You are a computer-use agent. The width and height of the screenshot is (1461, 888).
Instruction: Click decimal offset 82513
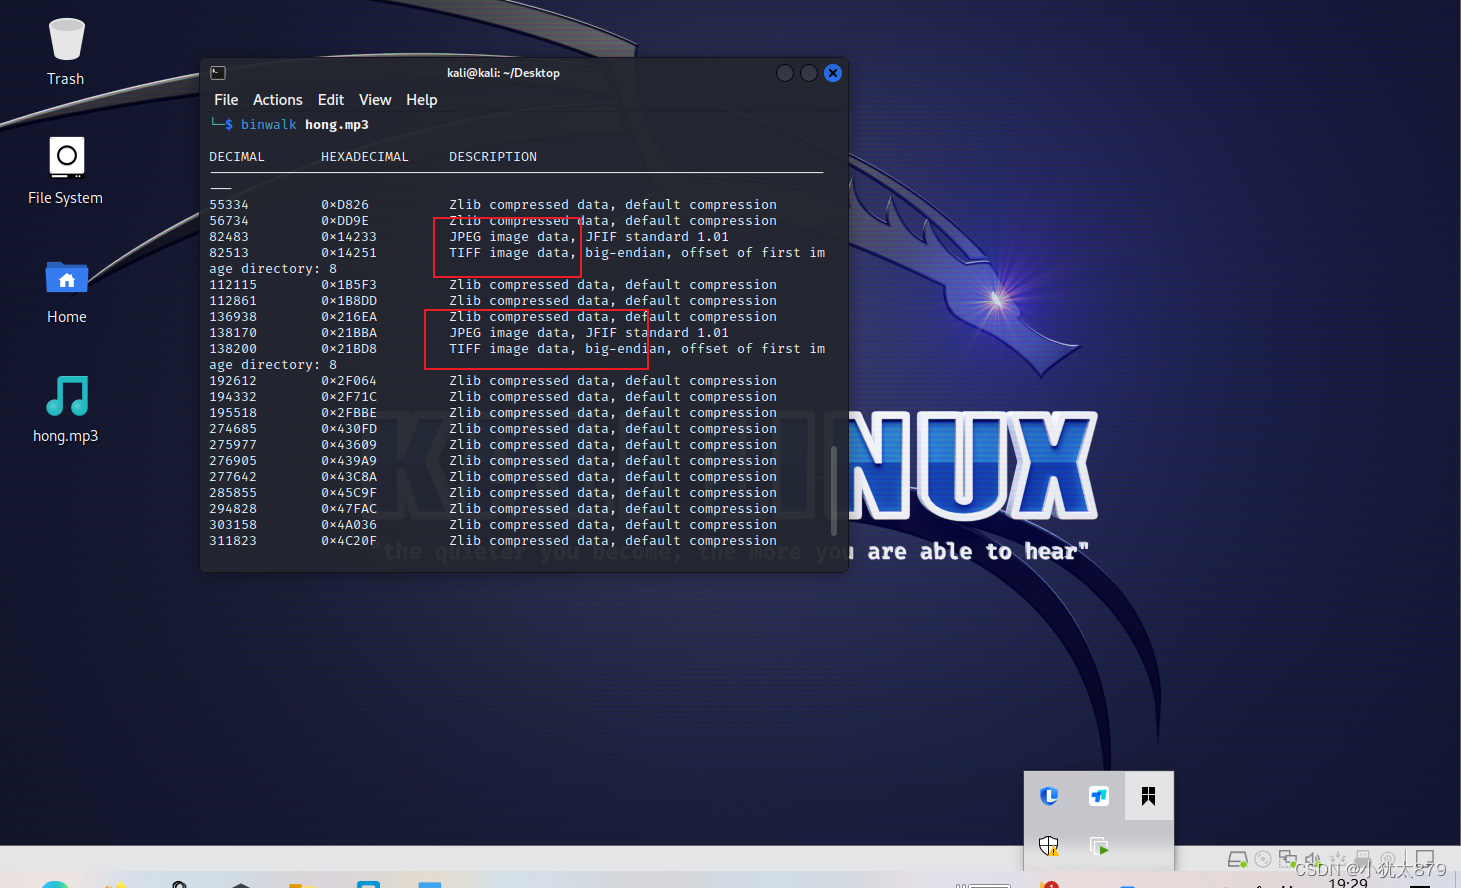tap(229, 253)
